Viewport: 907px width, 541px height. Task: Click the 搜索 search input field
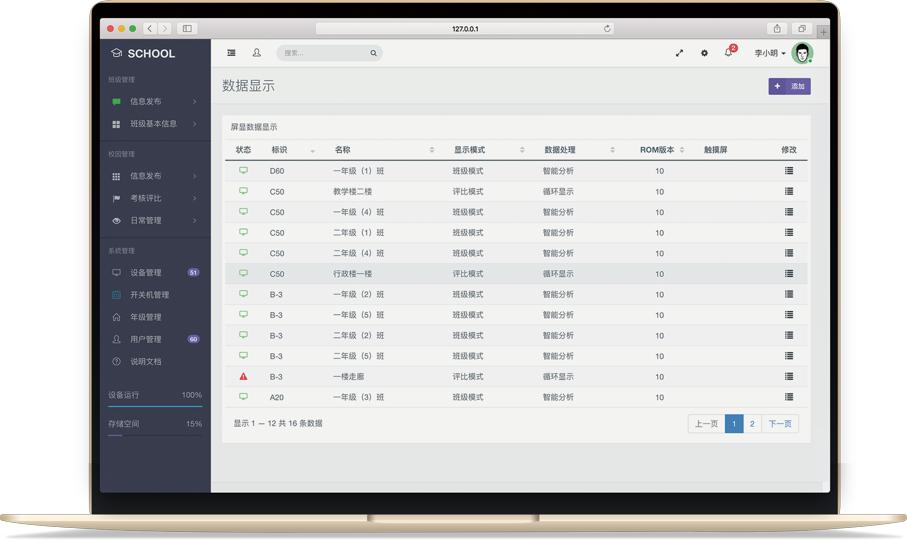pyautogui.click(x=322, y=53)
